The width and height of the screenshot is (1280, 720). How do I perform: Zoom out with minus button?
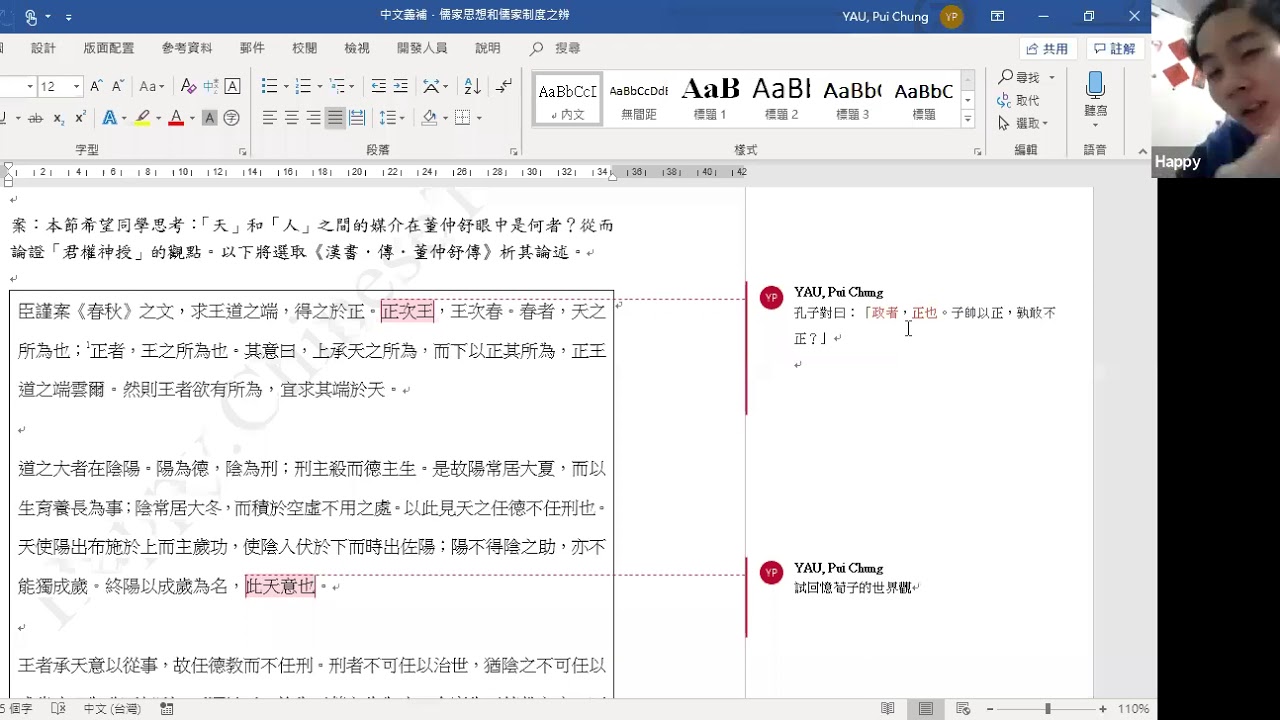point(990,709)
